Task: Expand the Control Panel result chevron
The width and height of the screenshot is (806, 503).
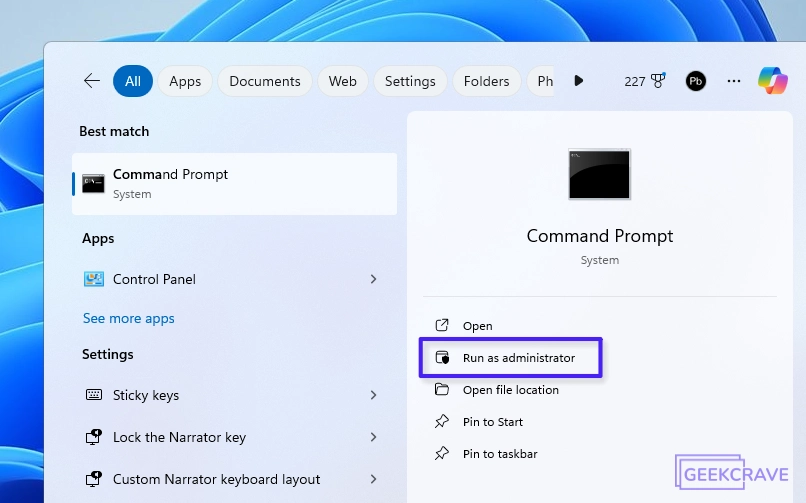Action: click(x=374, y=279)
